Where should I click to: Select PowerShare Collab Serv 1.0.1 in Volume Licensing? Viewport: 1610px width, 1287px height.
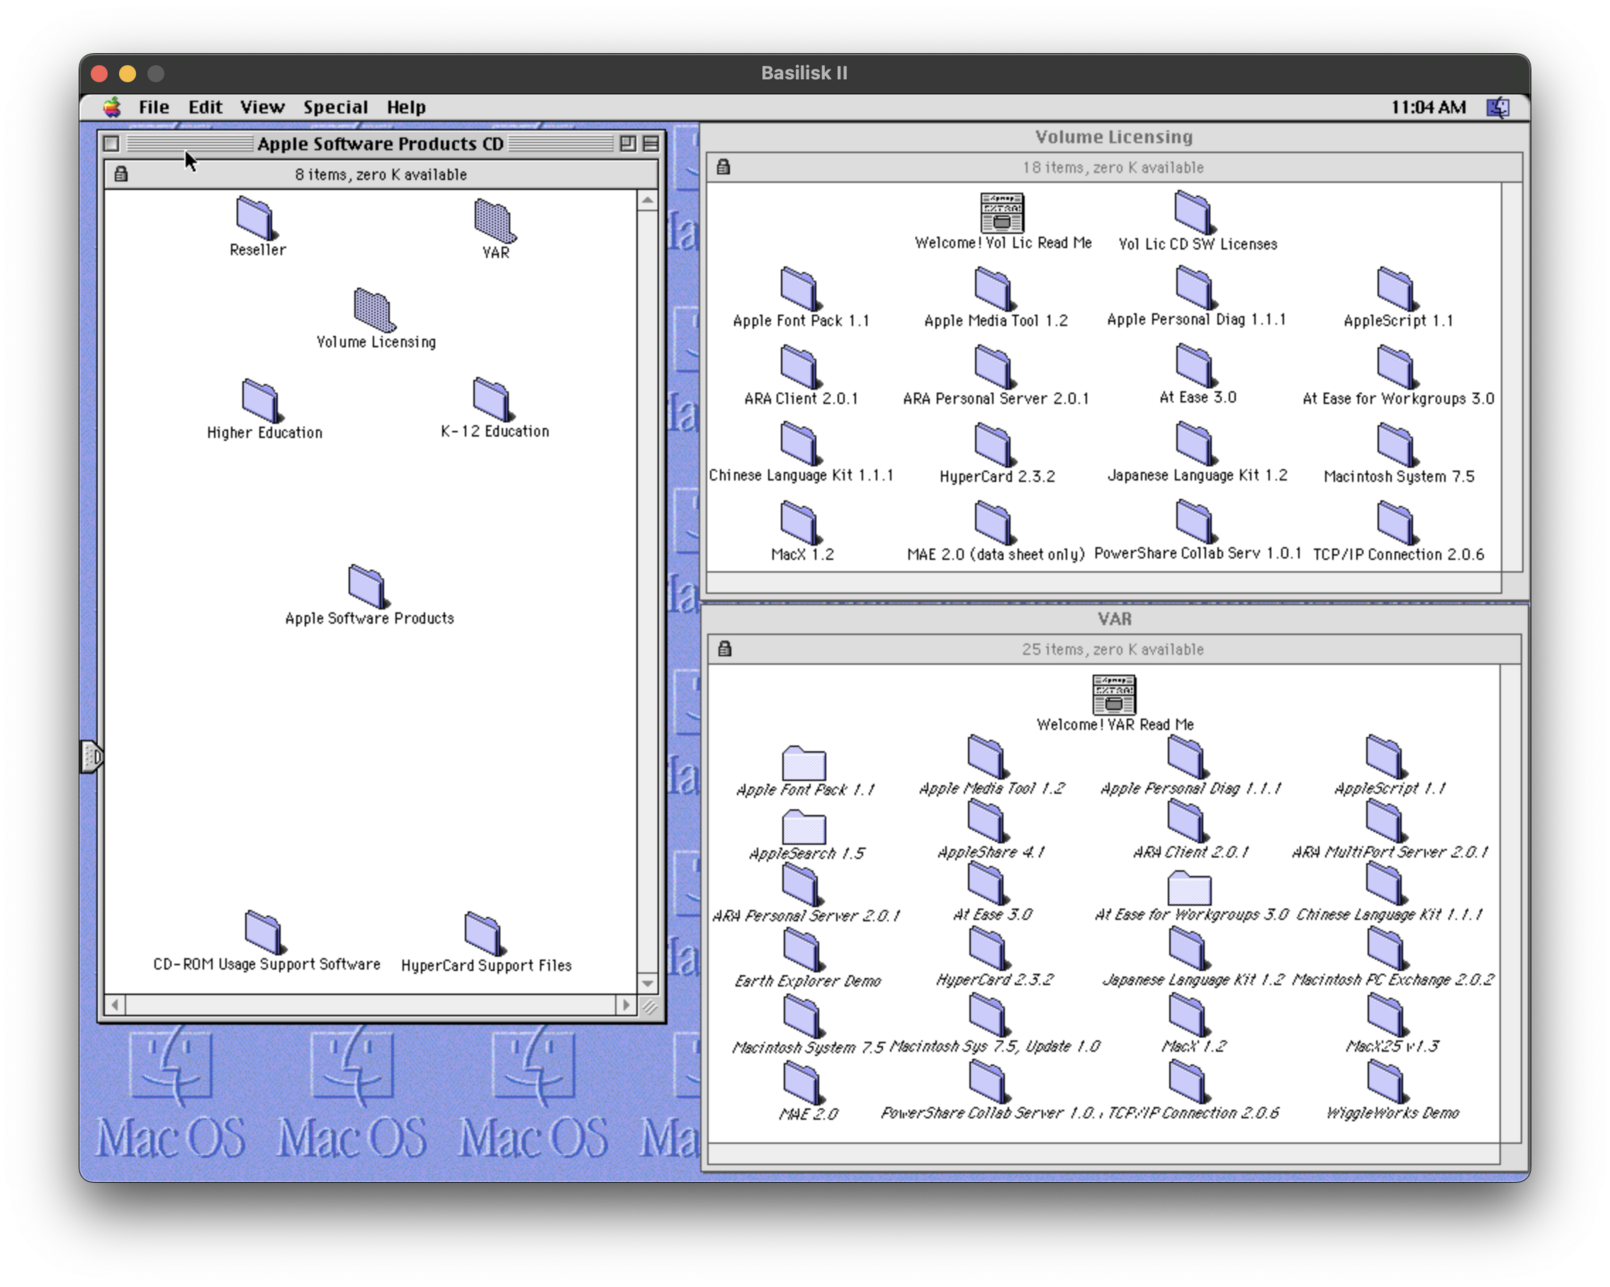click(x=1196, y=521)
